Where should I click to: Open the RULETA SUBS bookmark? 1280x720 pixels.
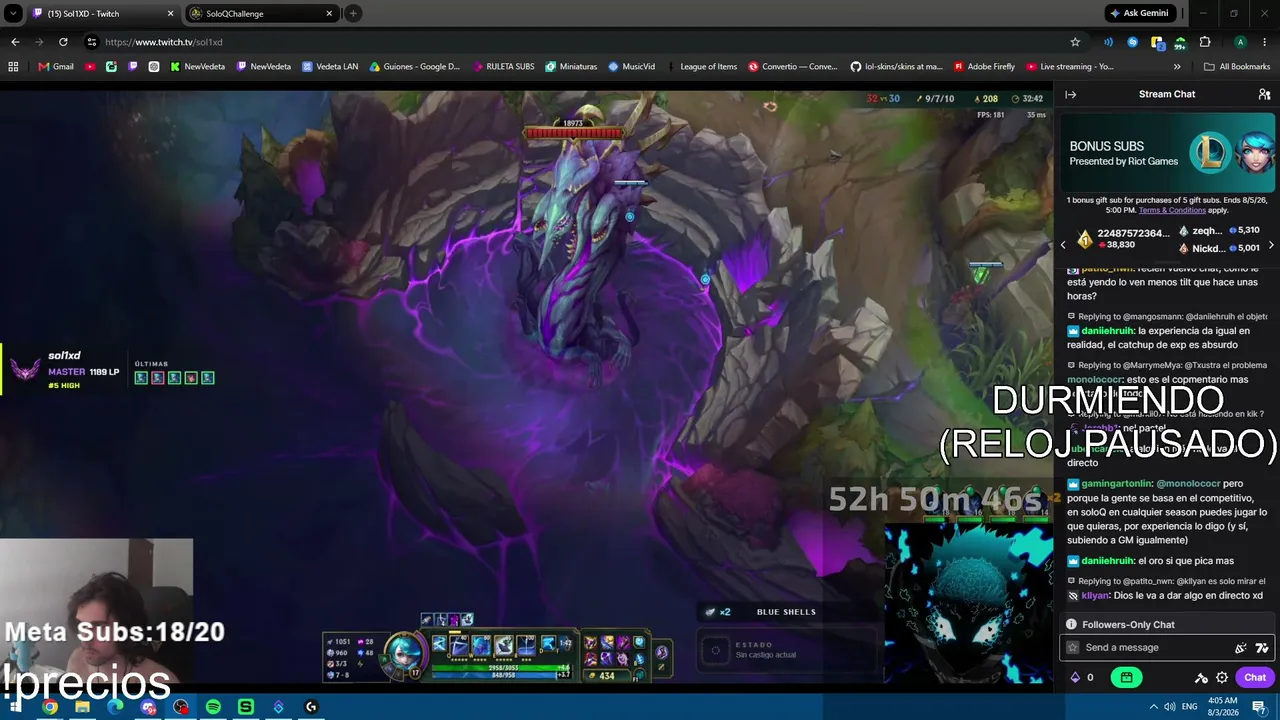pyautogui.click(x=503, y=67)
